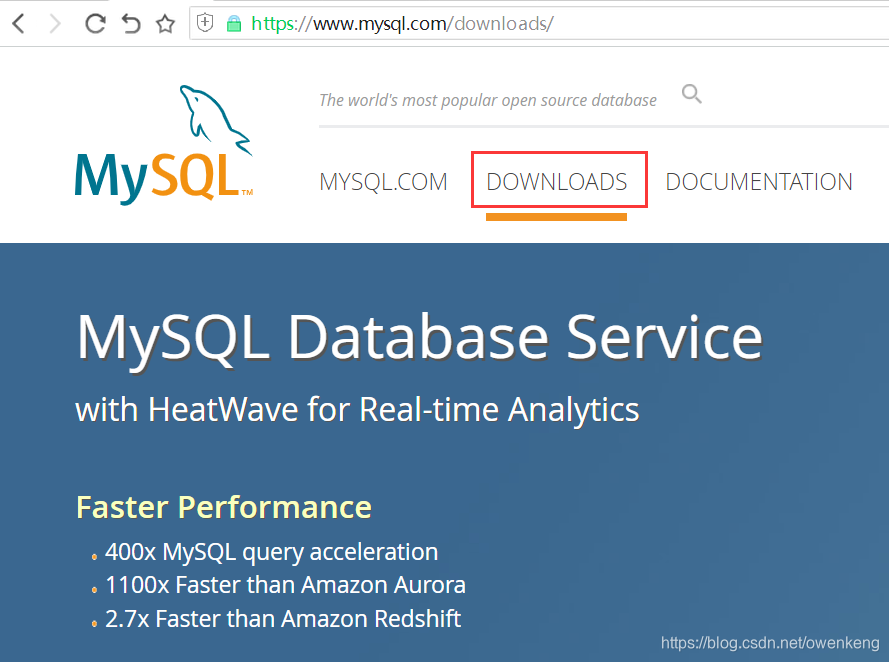Click 'with HeatWave for Real-time Analytics' text
Image resolution: width=889 pixels, height=662 pixels.
(x=357, y=409)
